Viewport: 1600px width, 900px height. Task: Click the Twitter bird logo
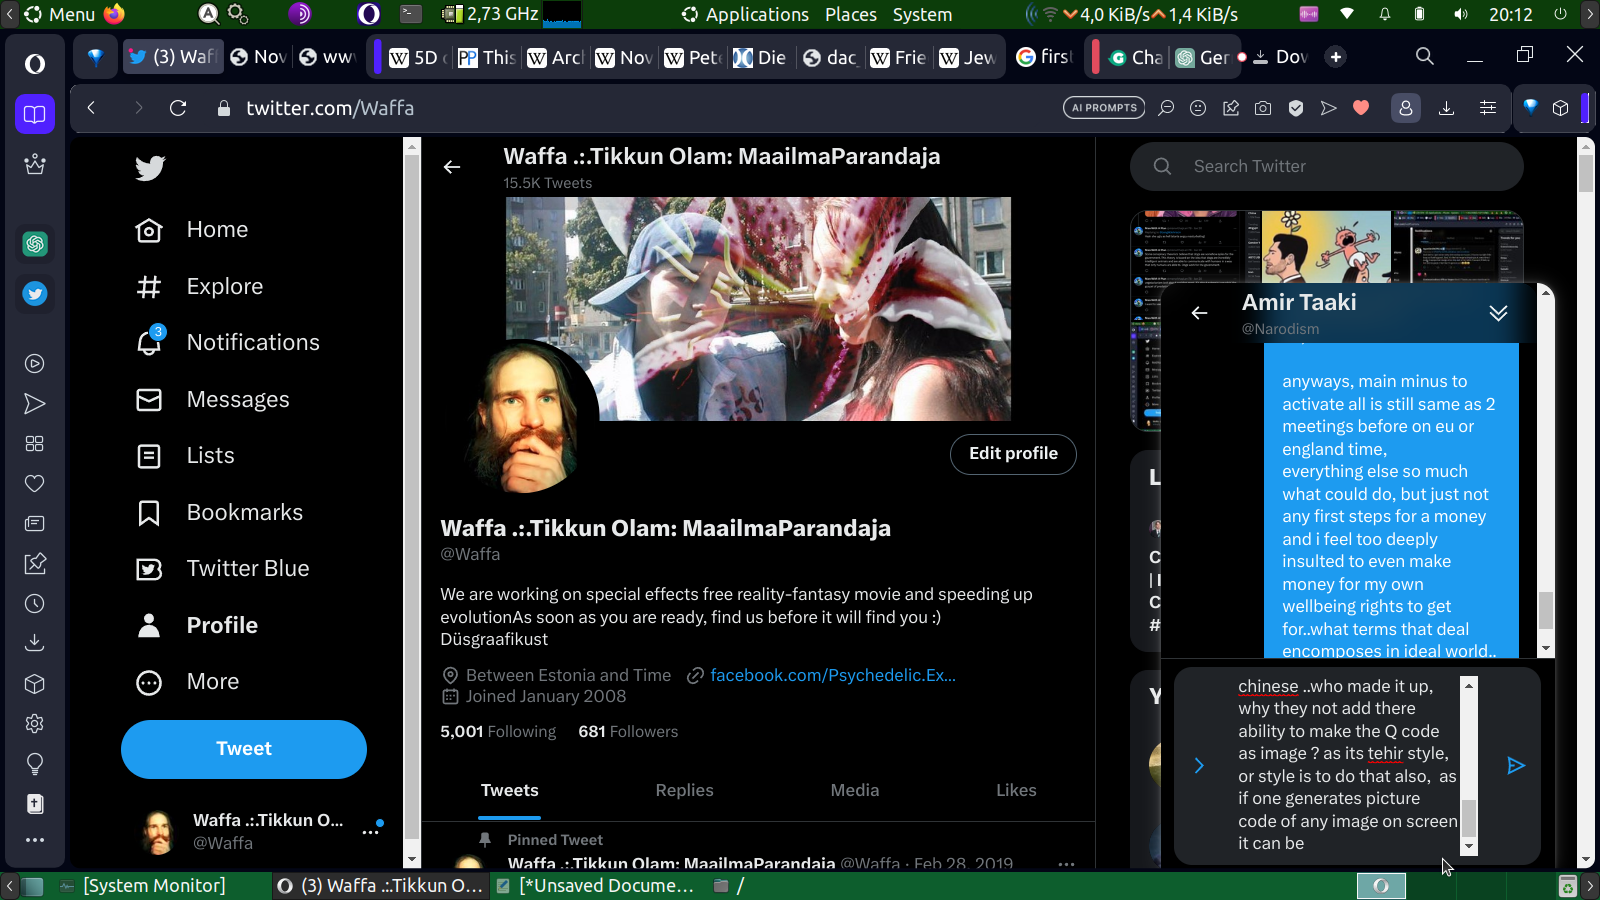pos(150,168)
